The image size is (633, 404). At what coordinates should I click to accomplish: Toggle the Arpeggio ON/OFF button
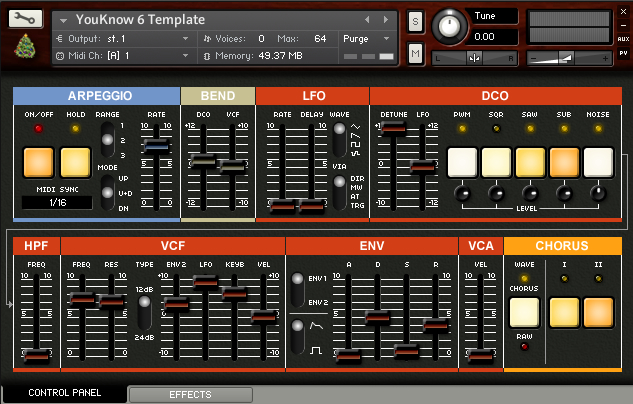click(x=39, y=161)
